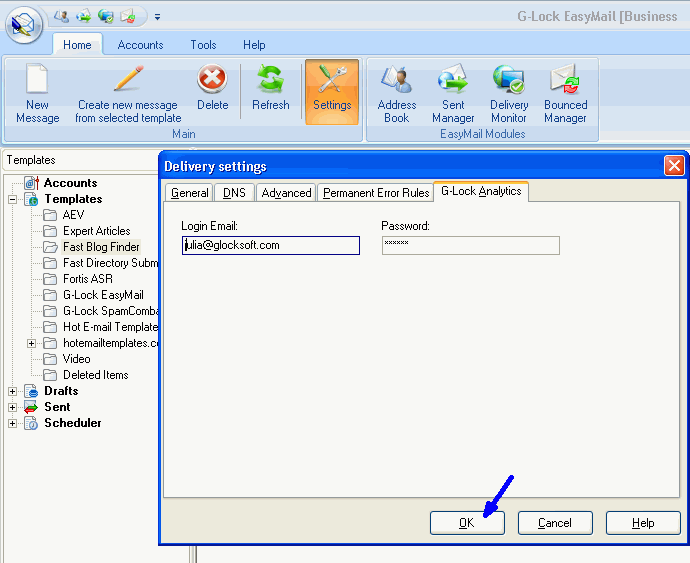
Task: Open the Bounced Manager module
Action: 565,93
